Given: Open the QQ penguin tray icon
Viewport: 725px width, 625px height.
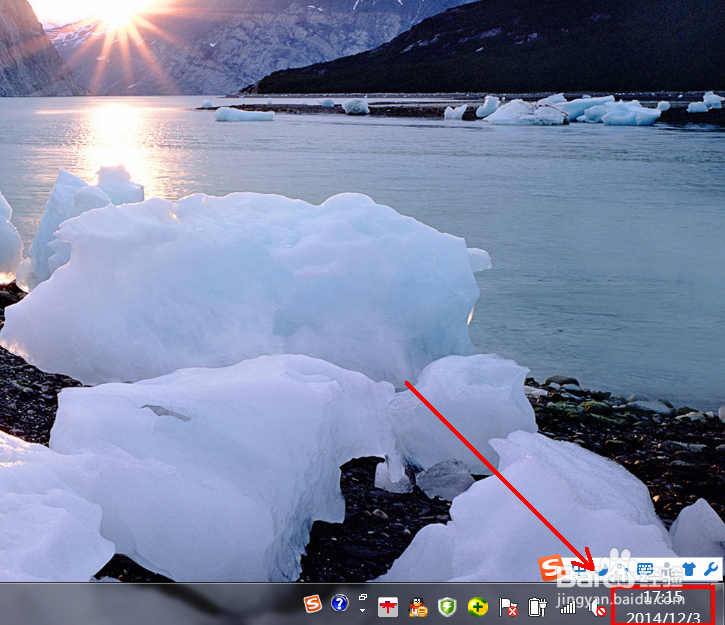Looking at the screenshot, I should click(418, 607).
